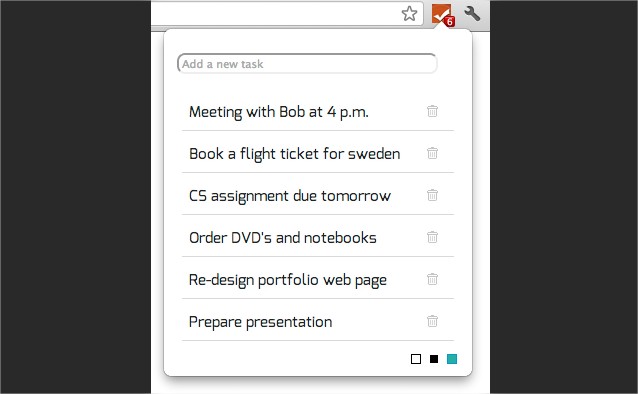638x394 pixels.
Task: Click the orange checkmark extension icon
Action: pyautogui.click(x=441, y=14)
